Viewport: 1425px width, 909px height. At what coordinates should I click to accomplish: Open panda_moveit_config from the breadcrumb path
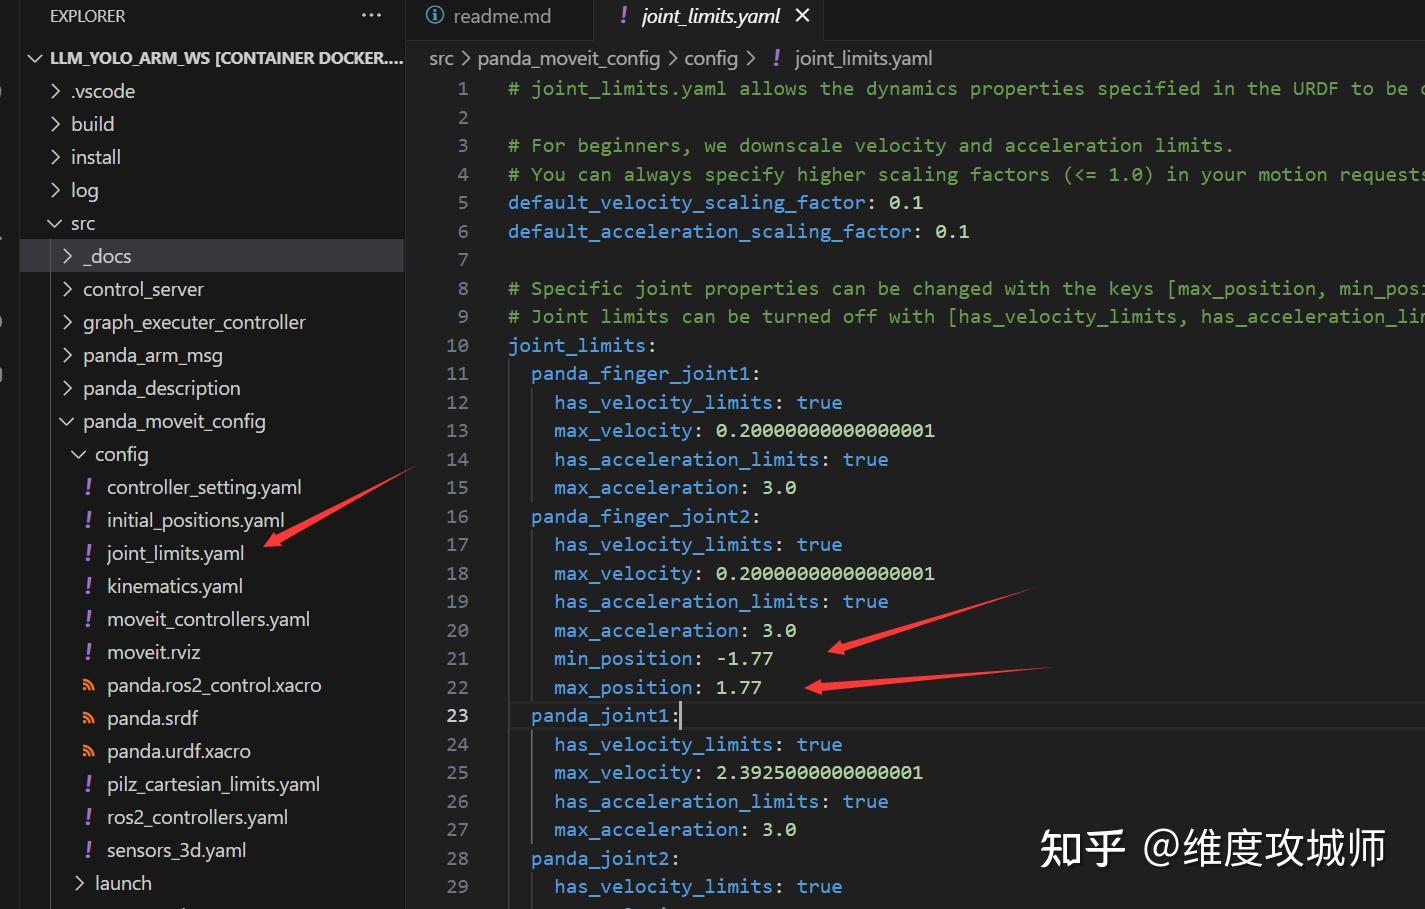pyautogui.click(x=568, y=58)
